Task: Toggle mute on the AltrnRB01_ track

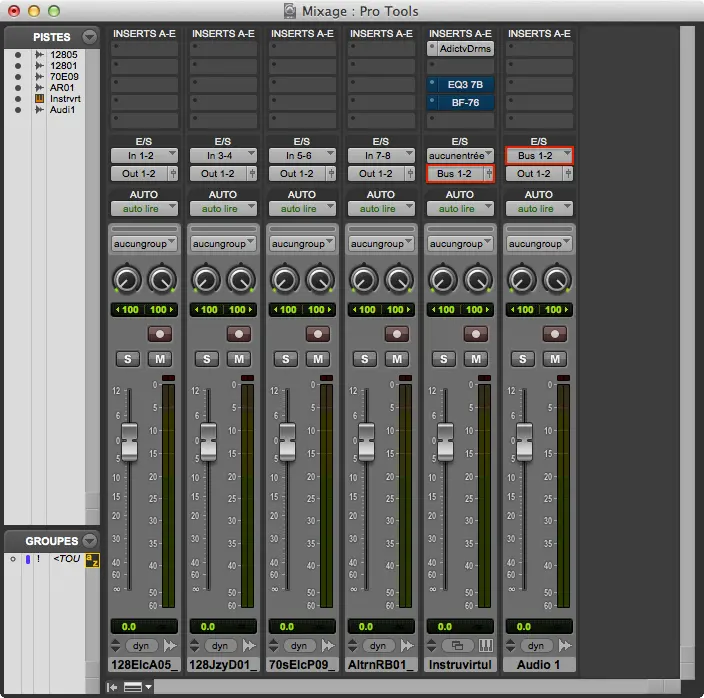Action: pos(397,359)
